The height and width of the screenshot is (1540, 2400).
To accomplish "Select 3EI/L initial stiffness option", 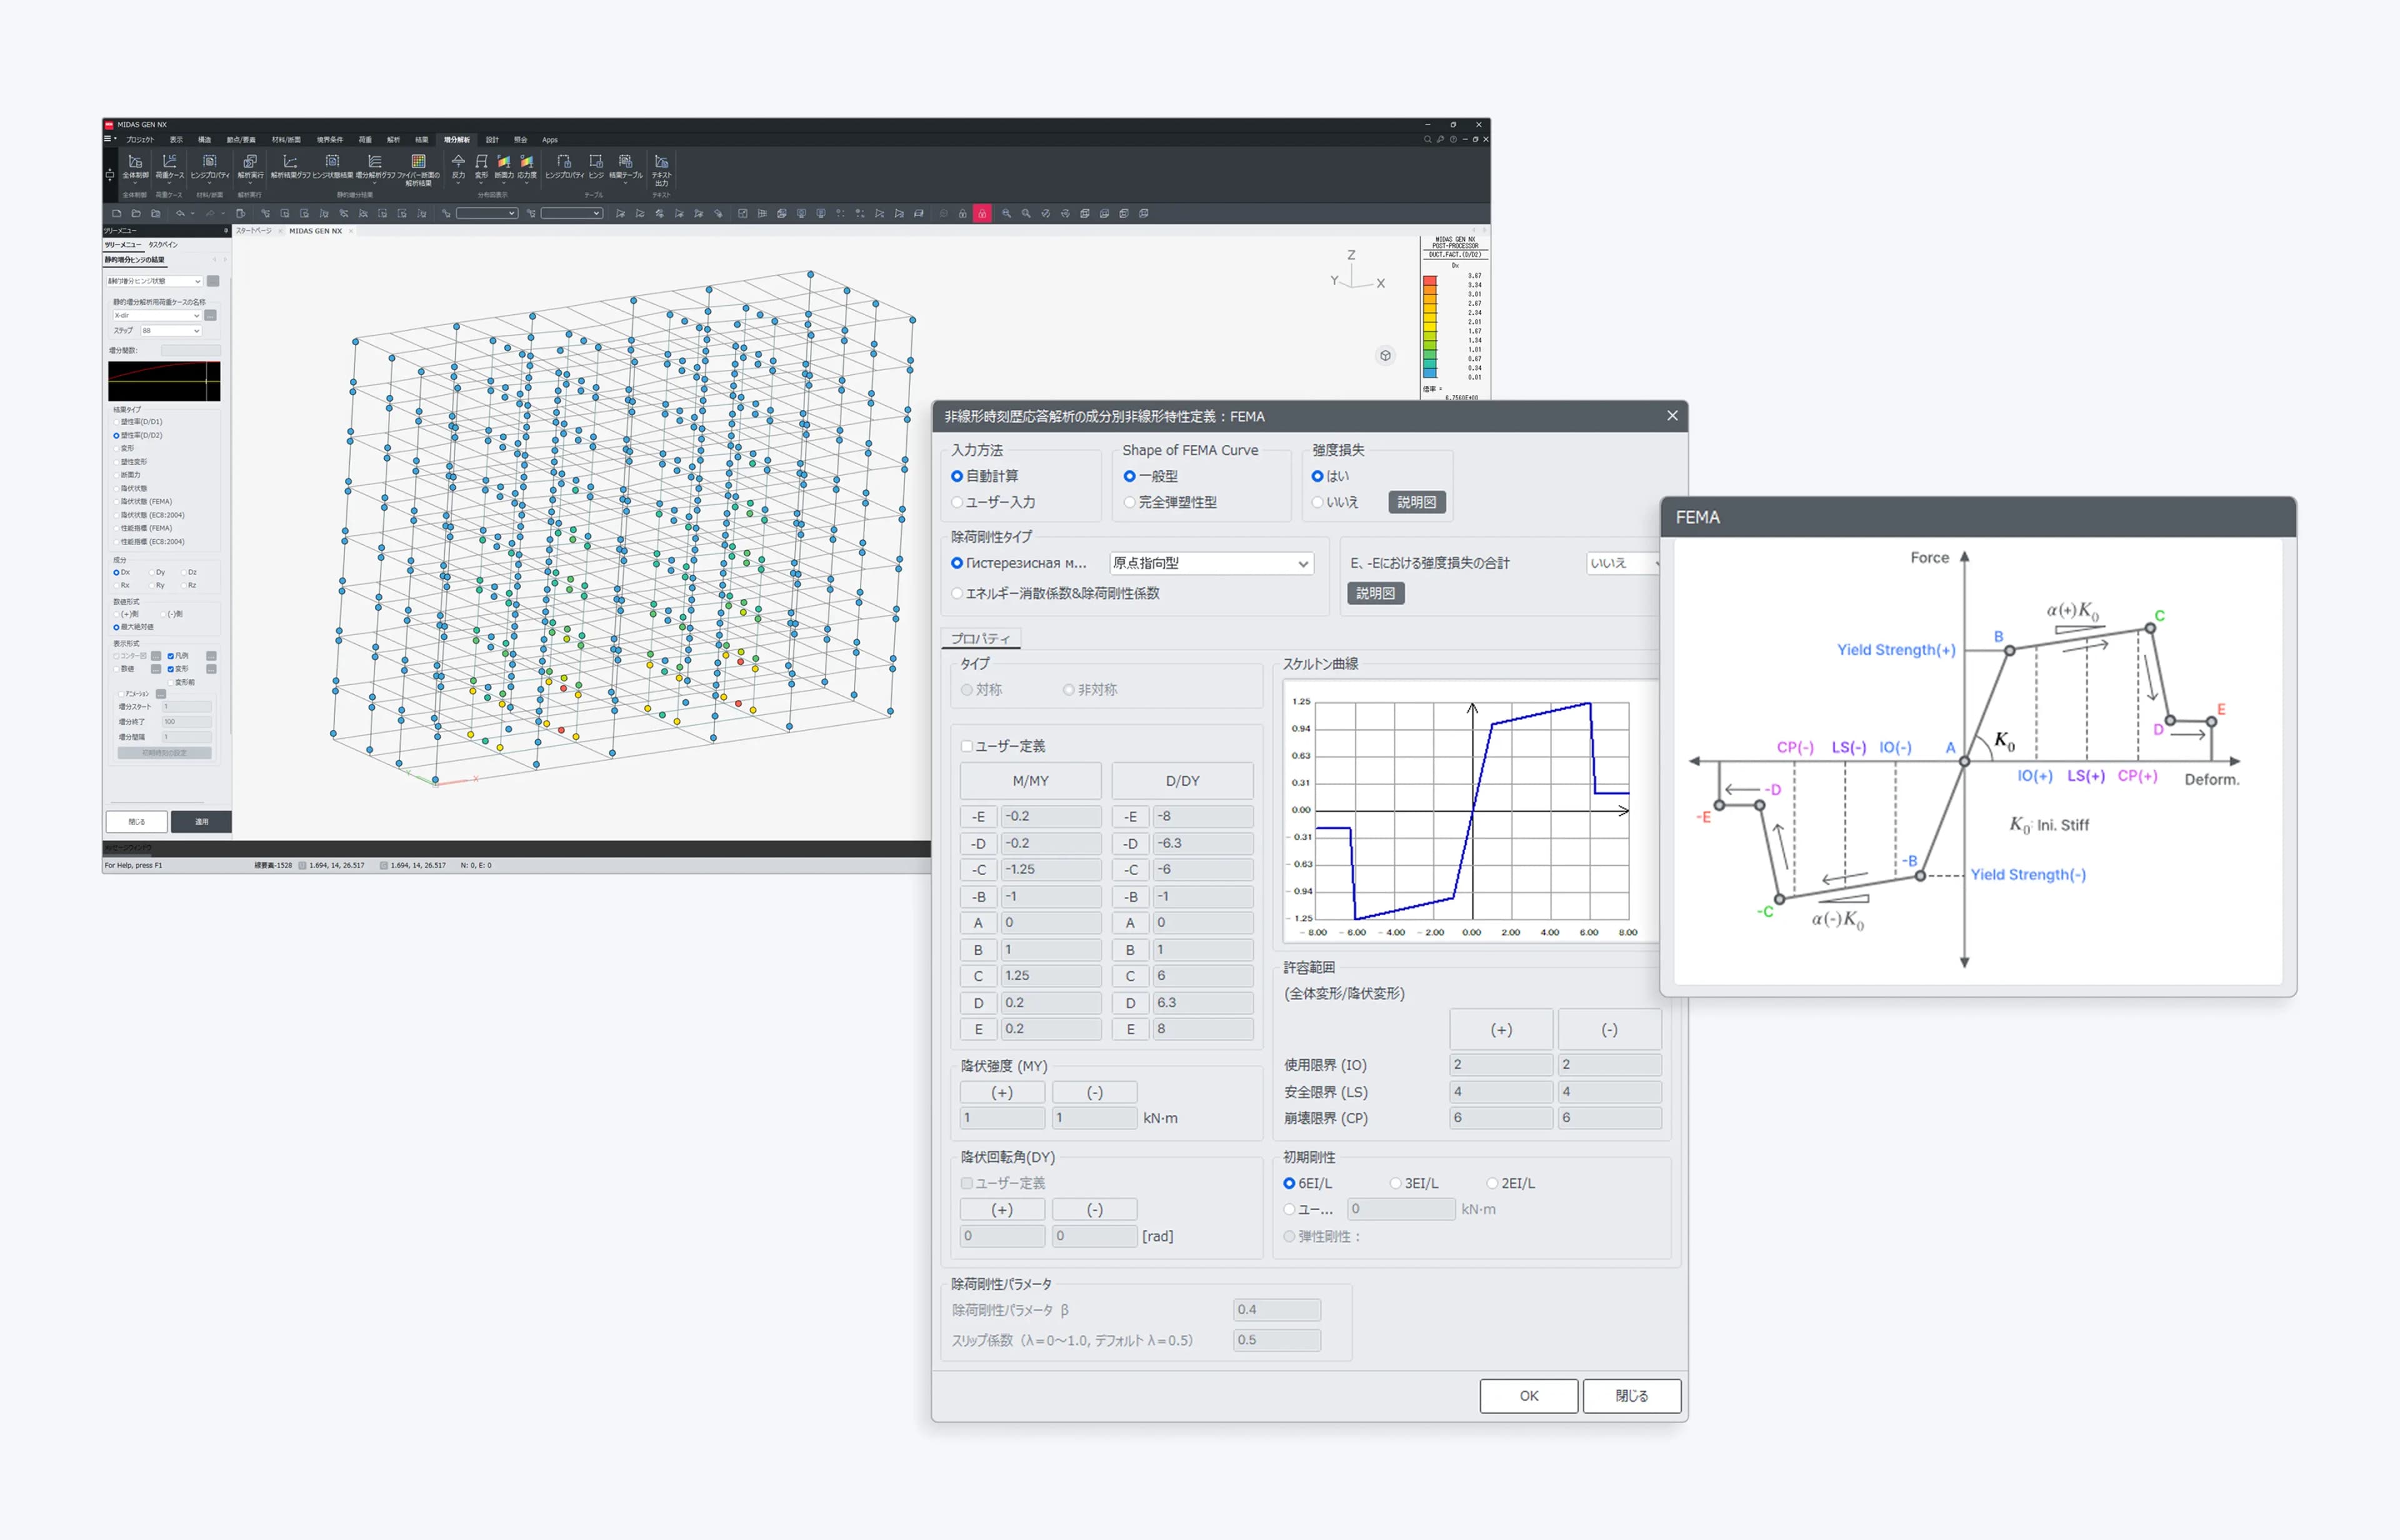I will point(1414,1183).
